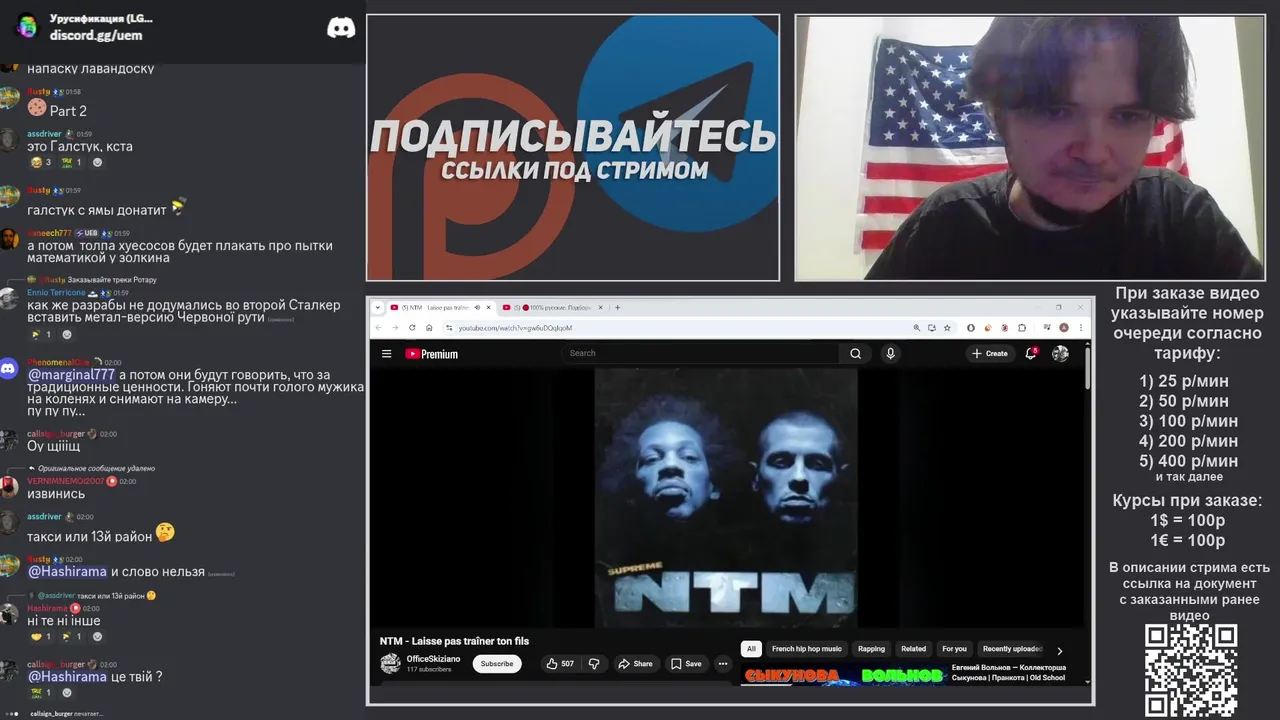Screen dimensions: 1280x720
Task: Select the Related chip
Action: pyautogui.click(x=913, y=649)
